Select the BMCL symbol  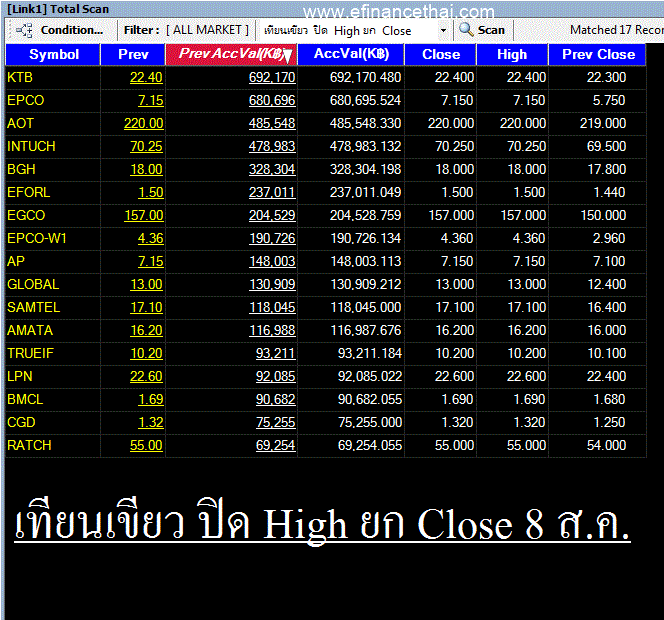[x=25, y=399]
